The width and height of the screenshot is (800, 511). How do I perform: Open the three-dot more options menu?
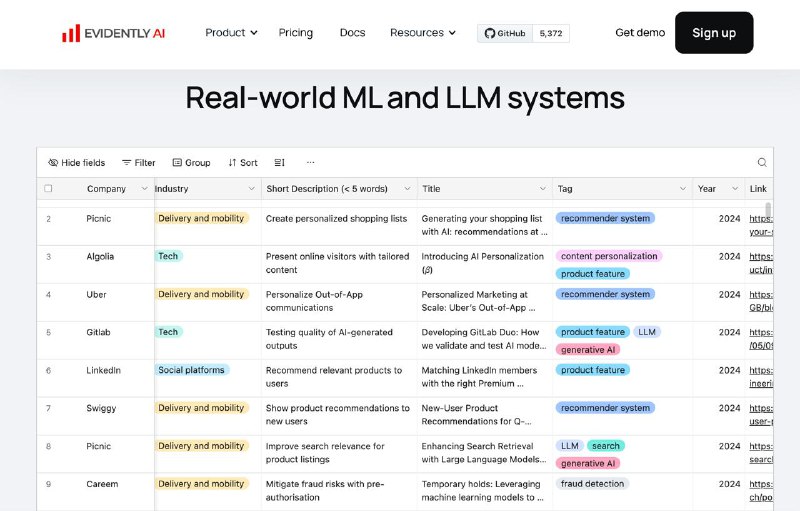(310, 163)
